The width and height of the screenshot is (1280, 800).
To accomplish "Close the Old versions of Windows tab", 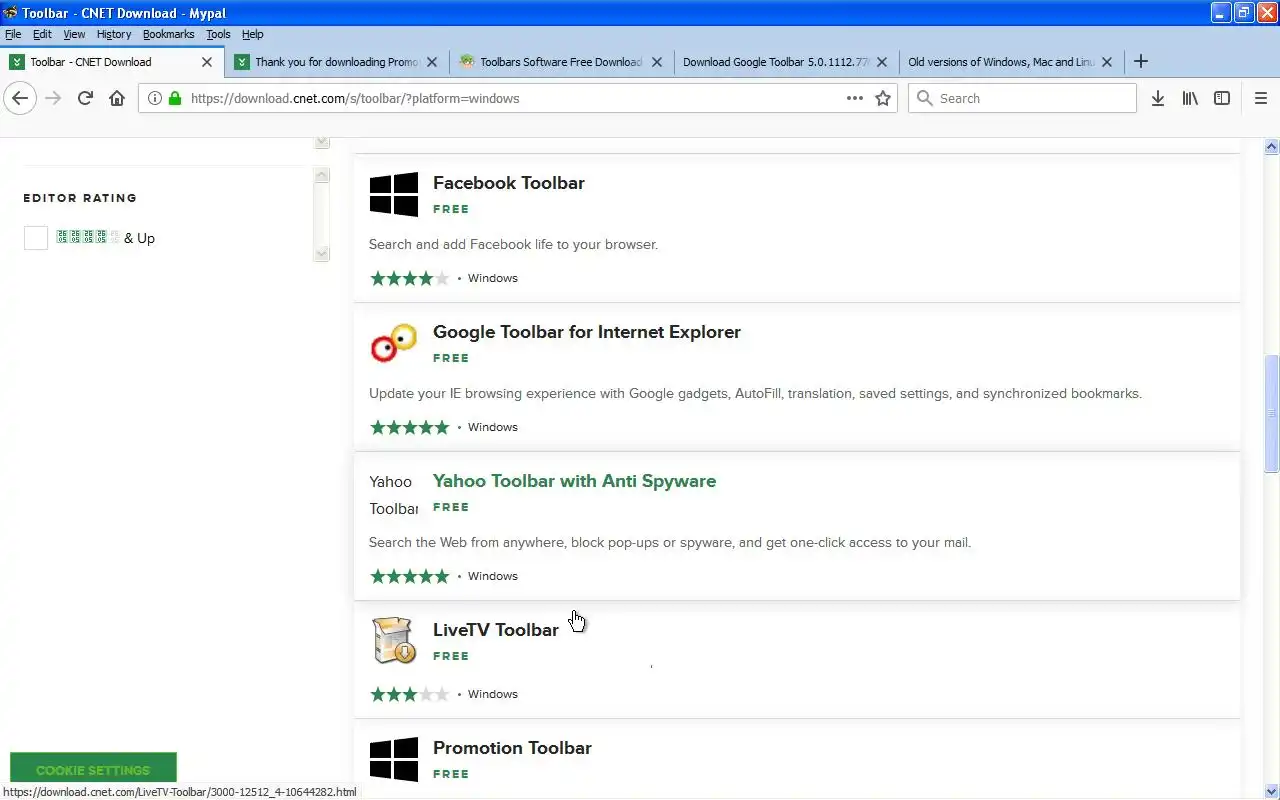I will pyautogui.click(x=1107, y=61).
